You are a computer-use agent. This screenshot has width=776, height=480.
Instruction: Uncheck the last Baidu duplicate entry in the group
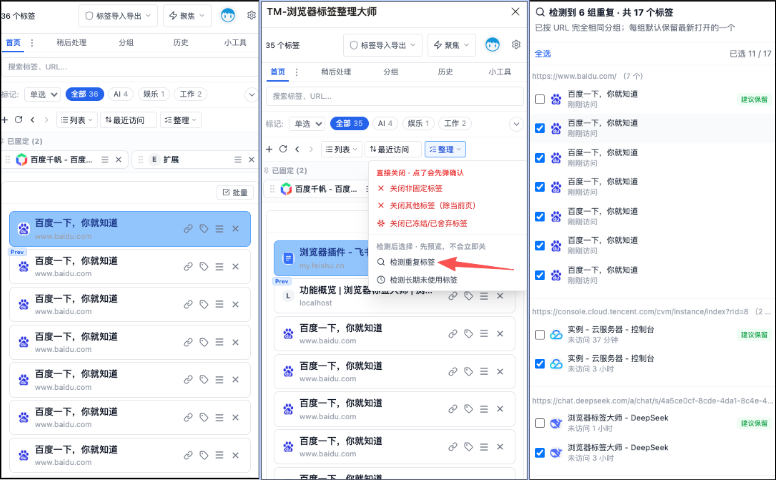pyautogui.click(x=540, y=275)
